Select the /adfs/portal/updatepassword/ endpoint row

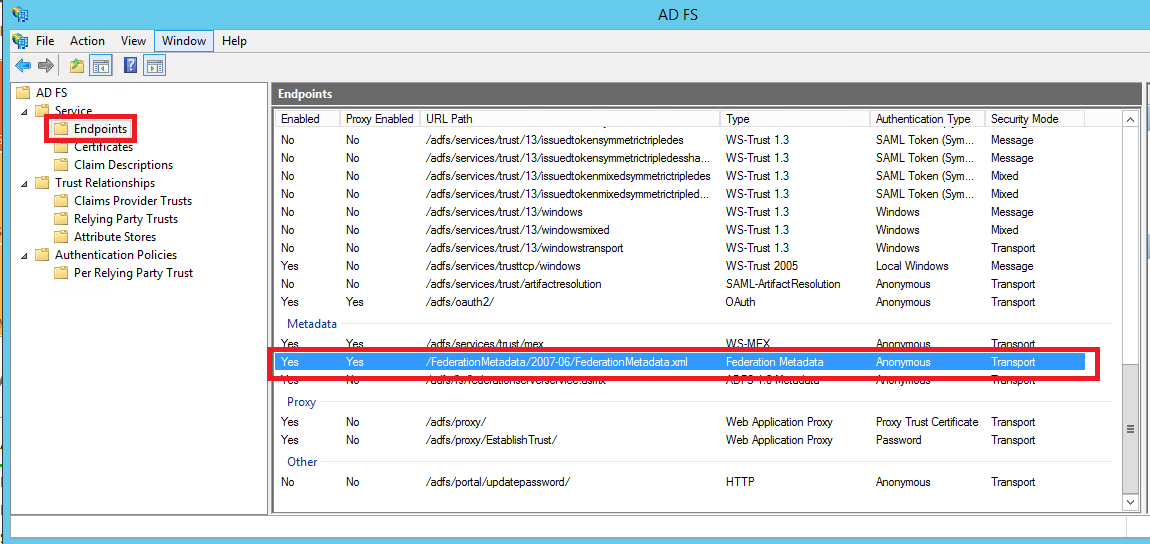click(x=680, y=482)
